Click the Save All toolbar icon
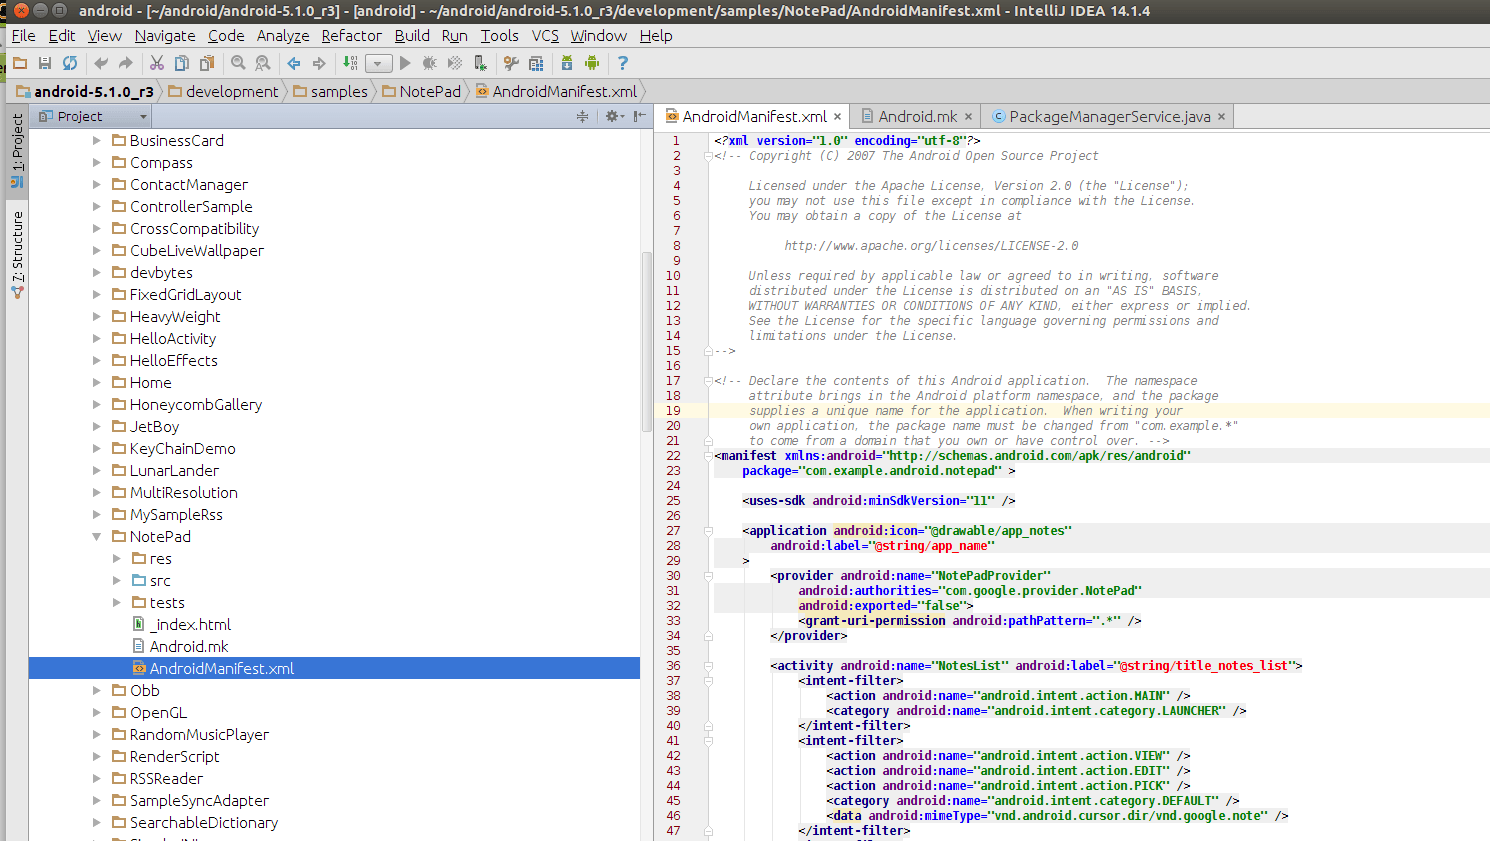The image size is (1490, 841). pos(44,63)
